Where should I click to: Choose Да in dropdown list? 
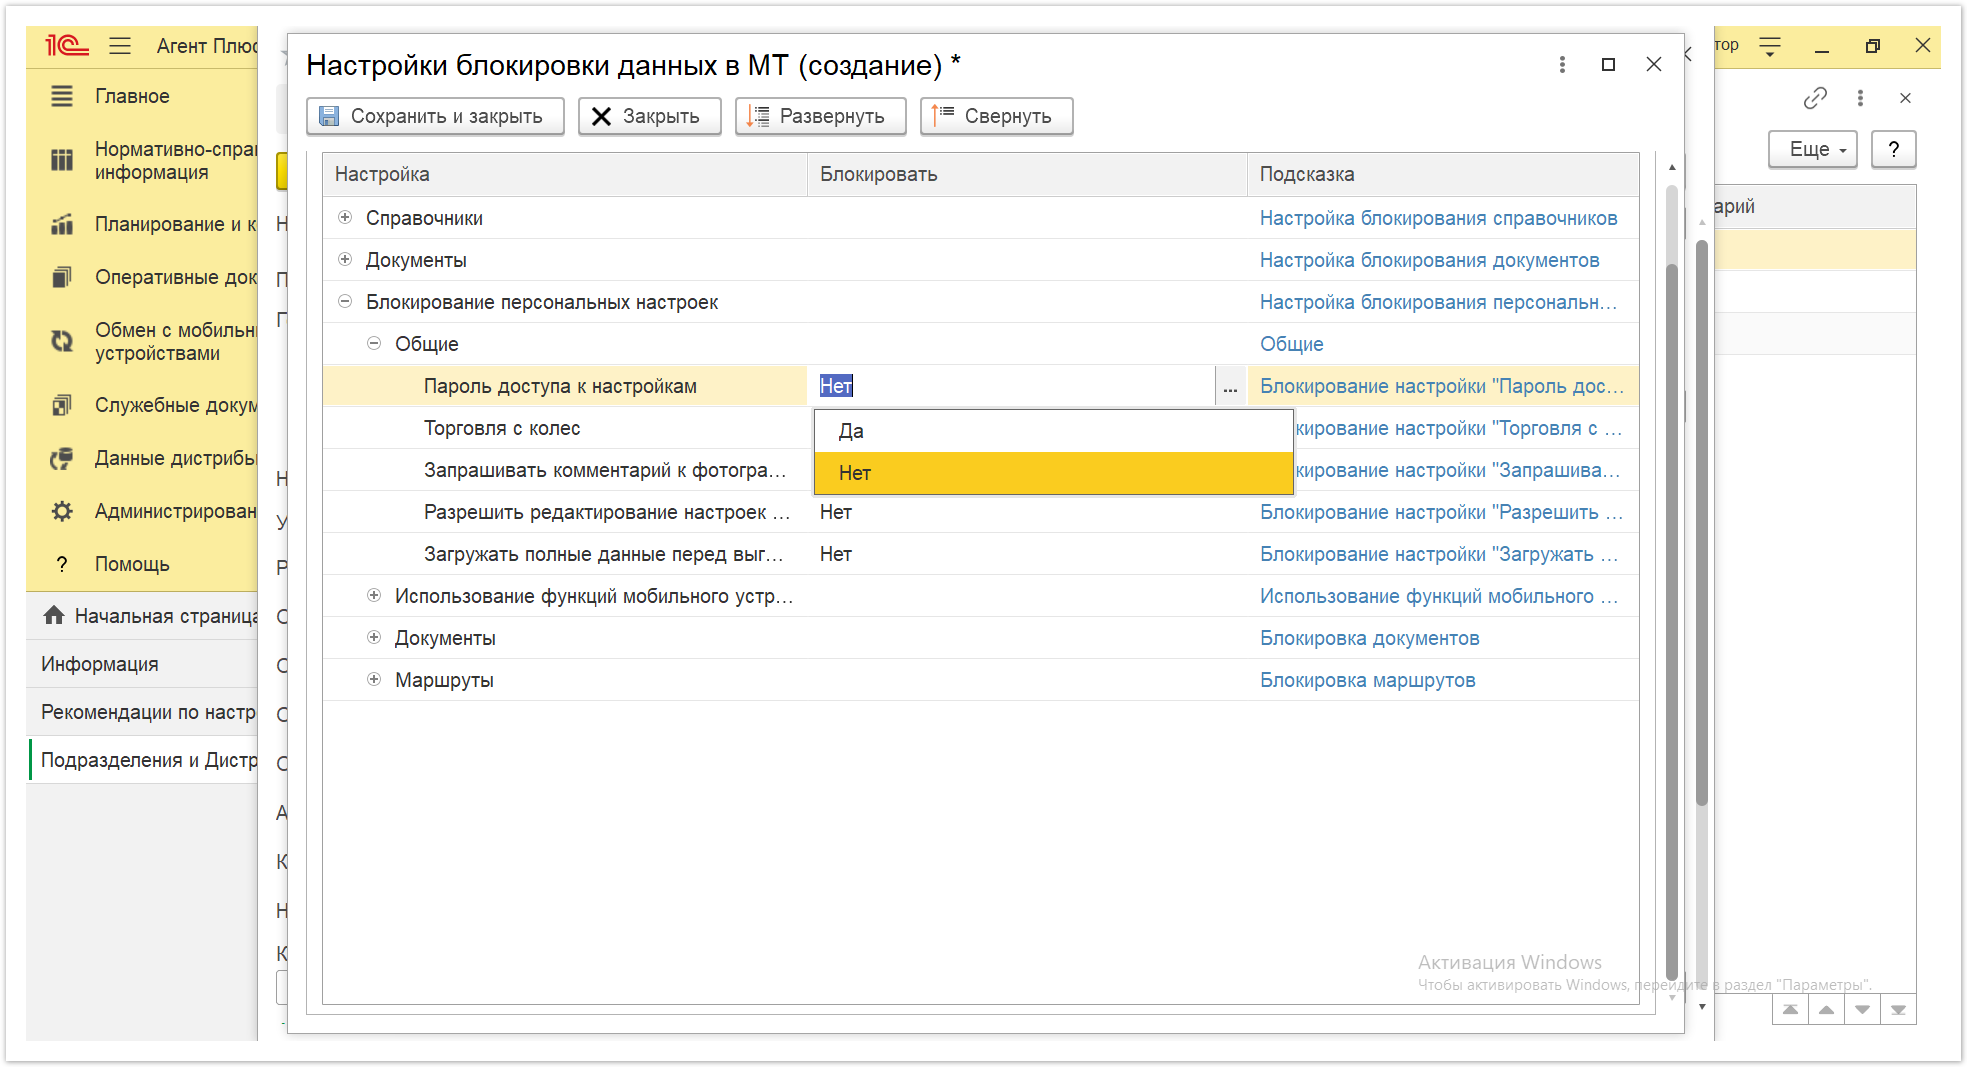[x=1054, y=431]
